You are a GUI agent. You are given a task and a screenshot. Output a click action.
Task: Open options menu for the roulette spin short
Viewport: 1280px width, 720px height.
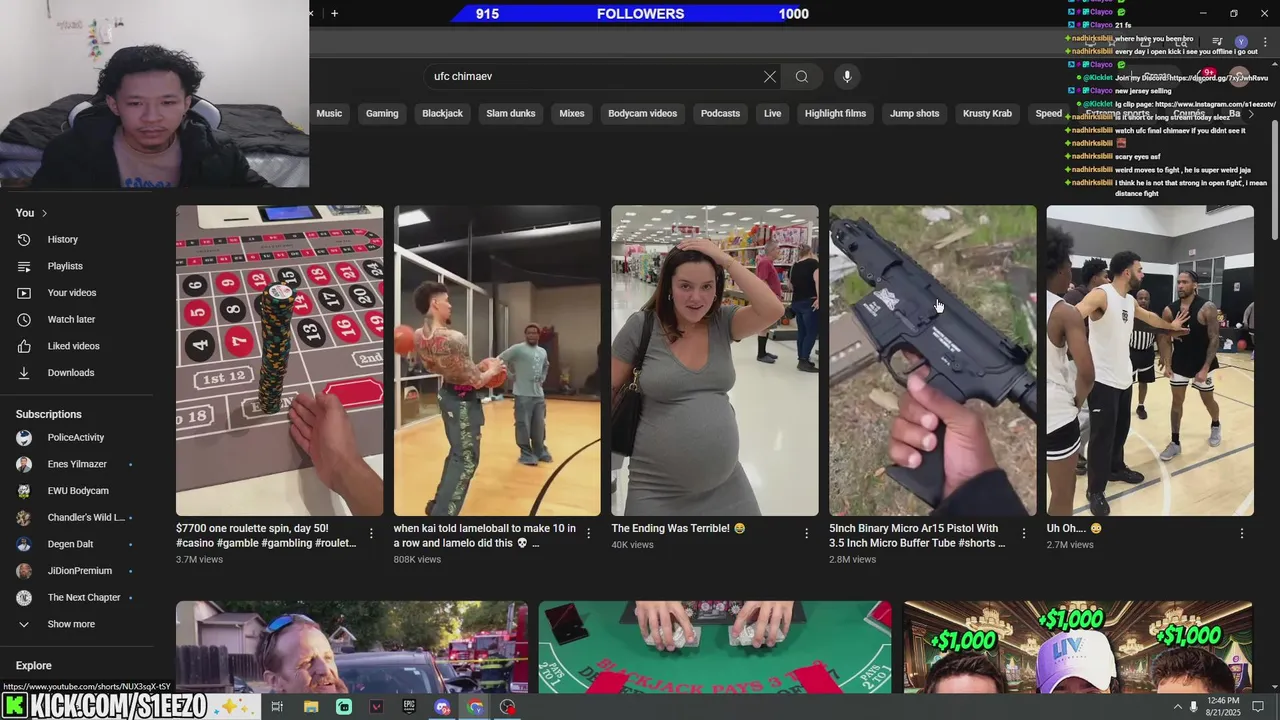(x=371, y=534)
